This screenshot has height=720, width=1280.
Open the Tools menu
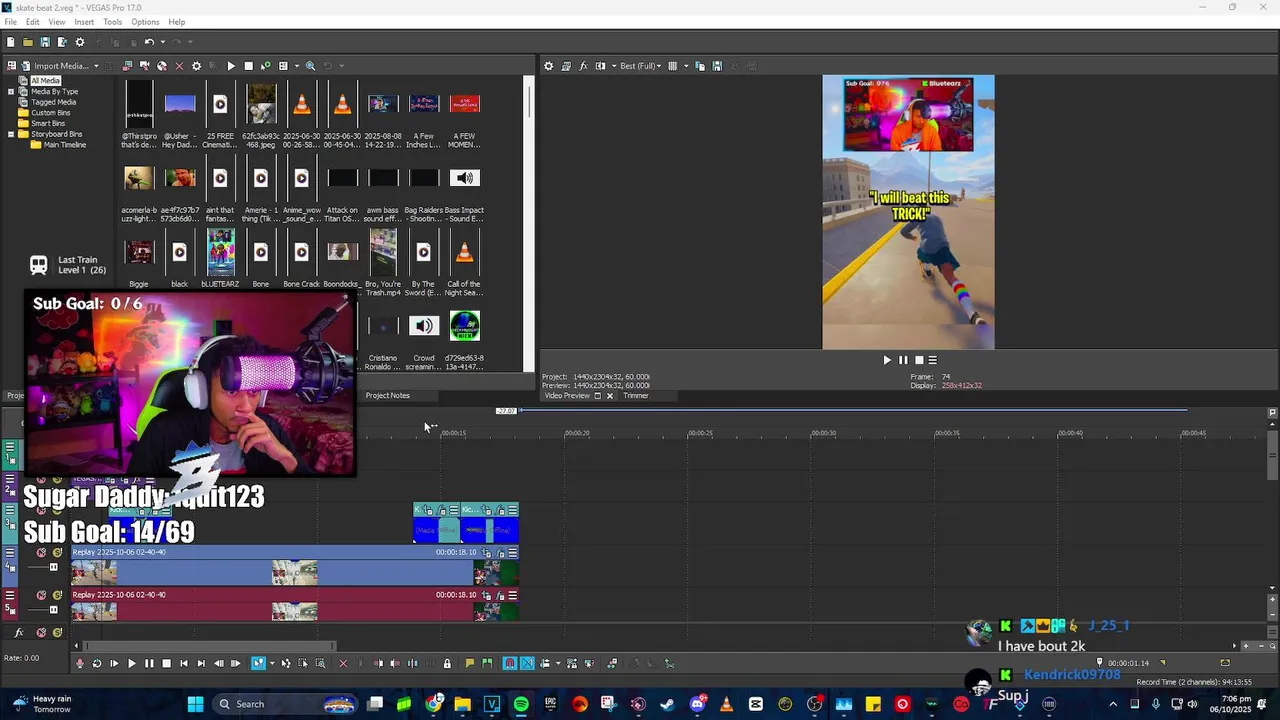[x=113, y=22]
